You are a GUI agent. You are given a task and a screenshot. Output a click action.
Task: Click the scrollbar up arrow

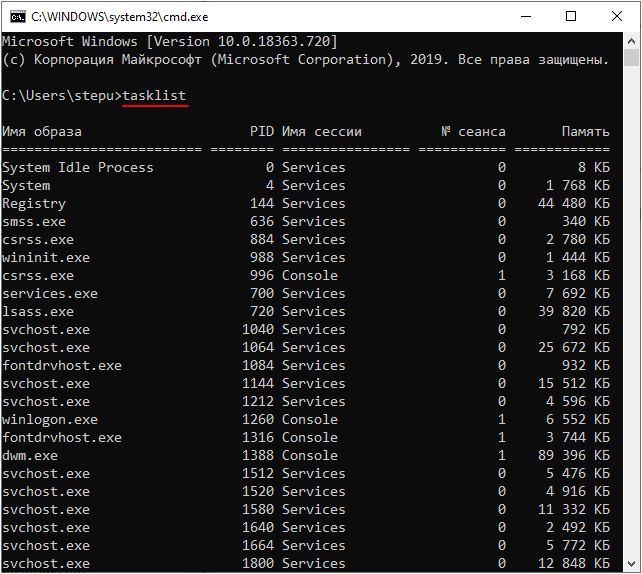(x=631, y=41)
